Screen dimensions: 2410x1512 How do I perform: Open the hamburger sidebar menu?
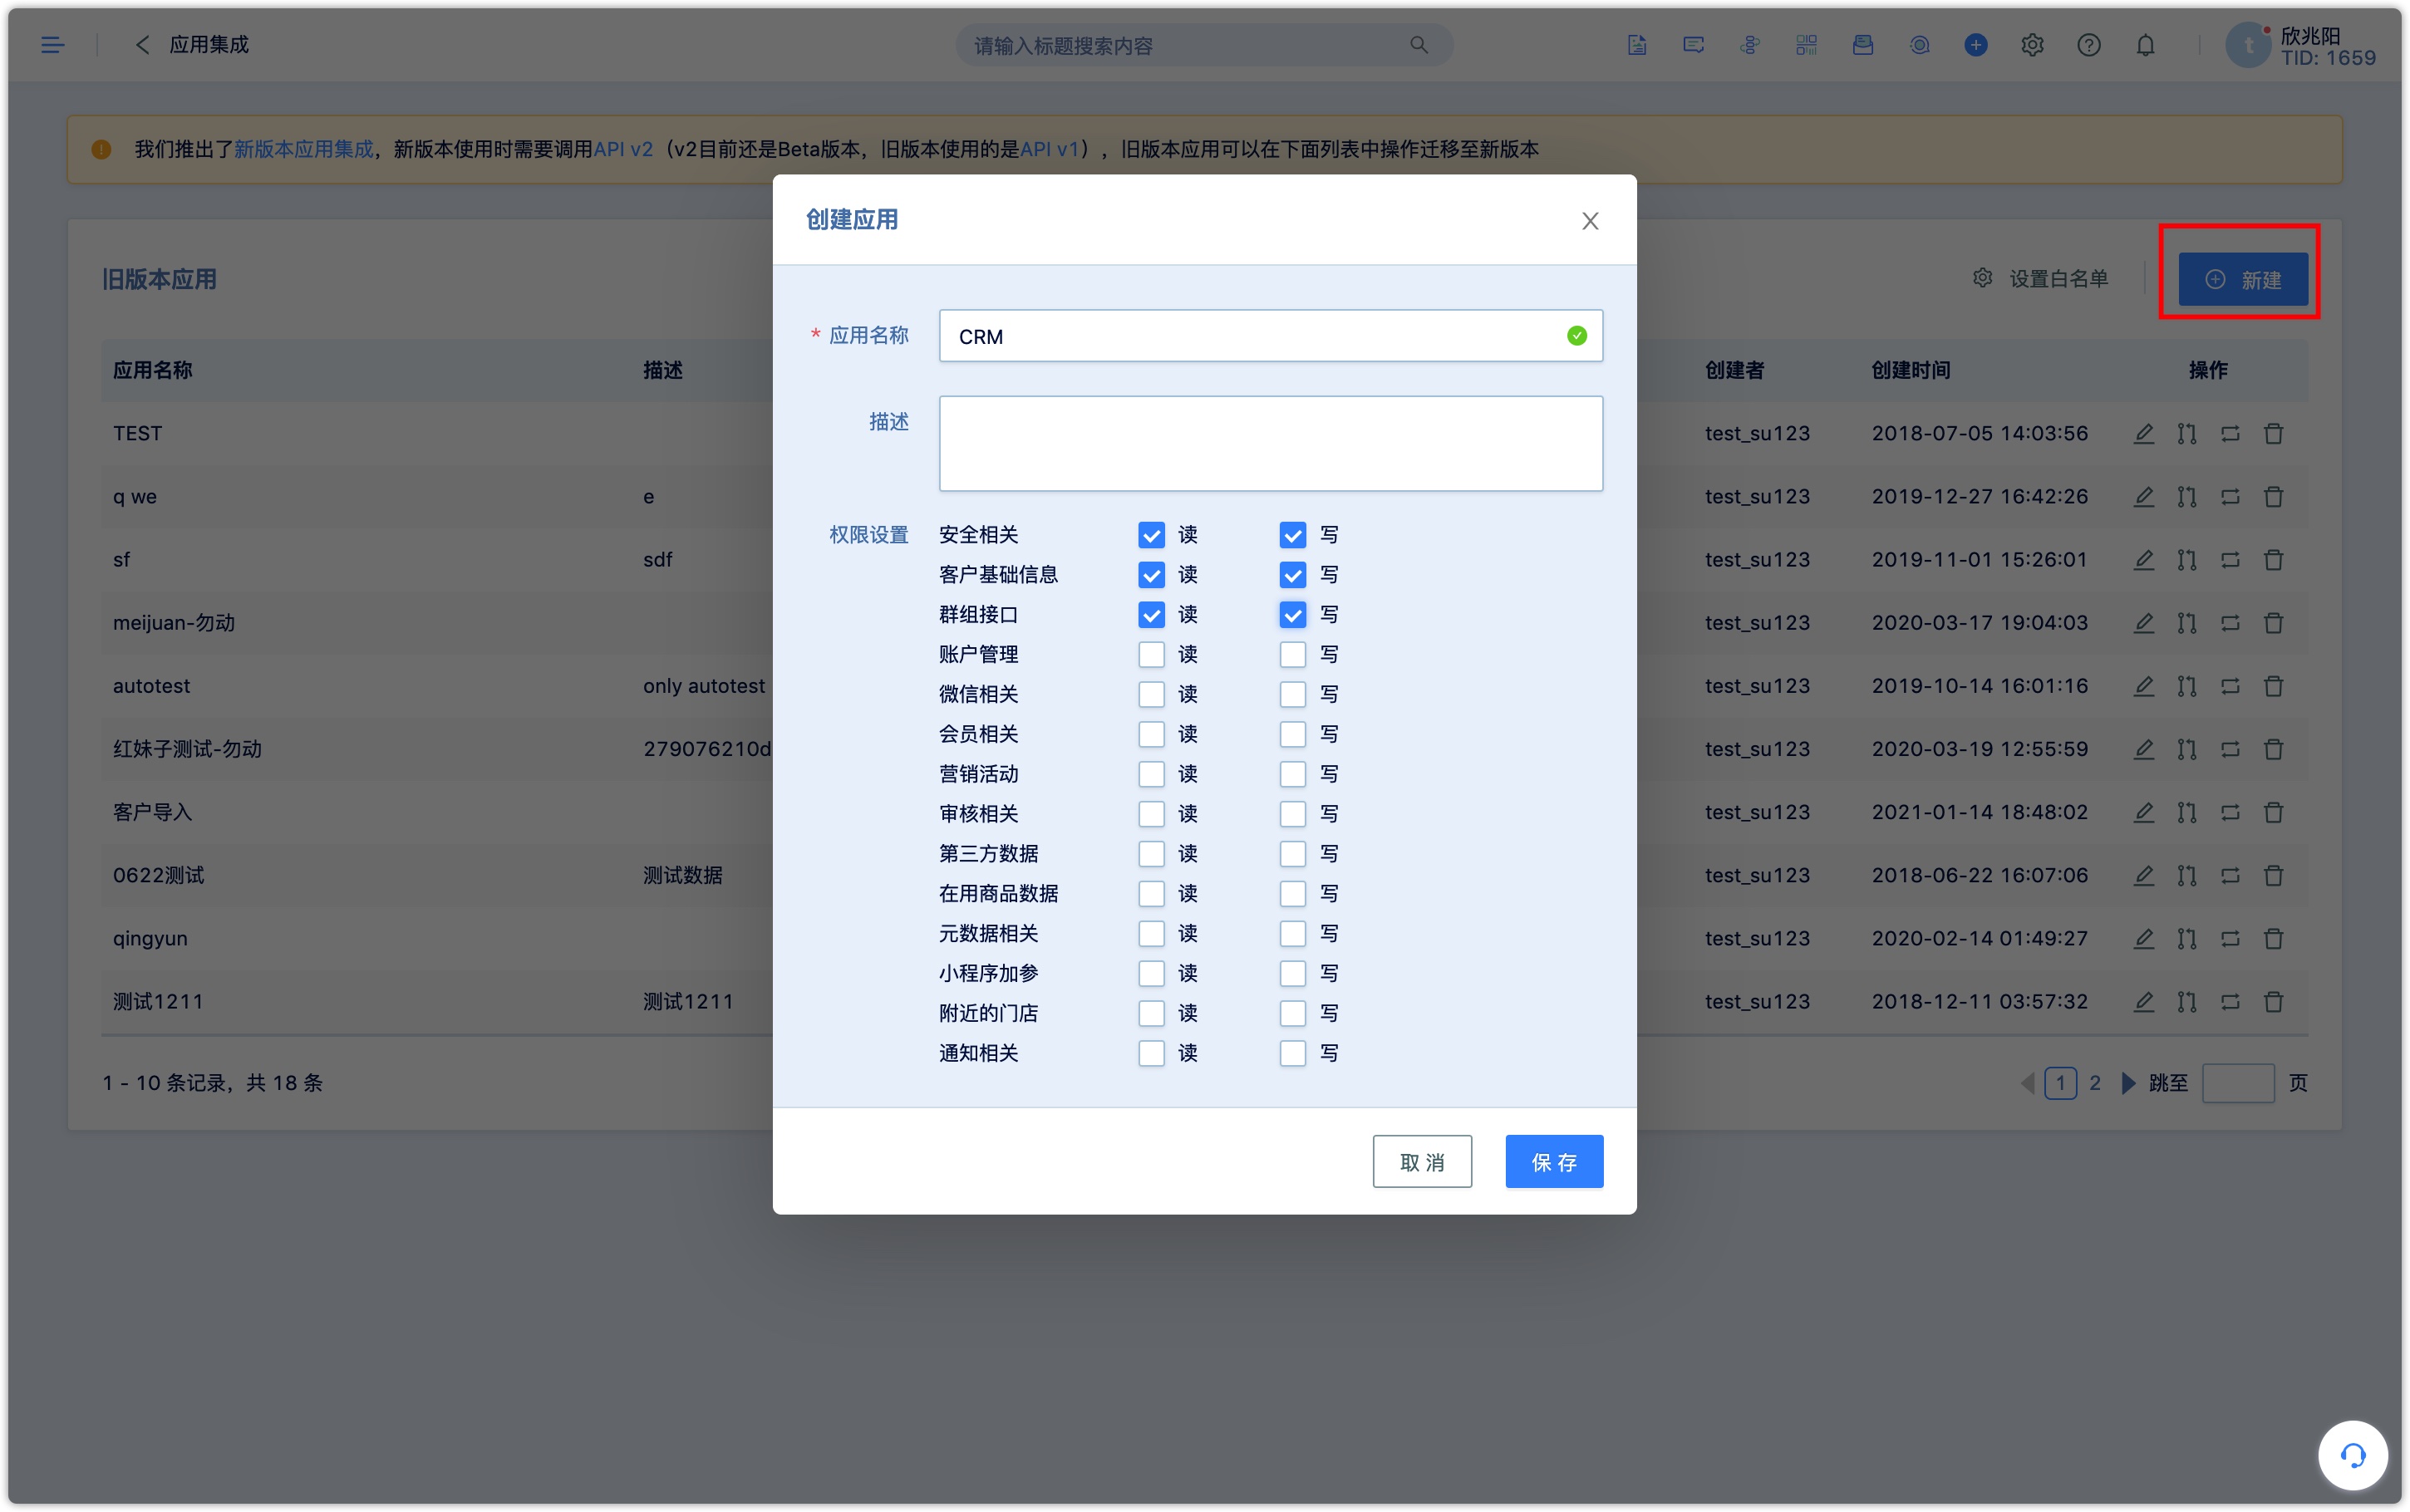[52, 45]
